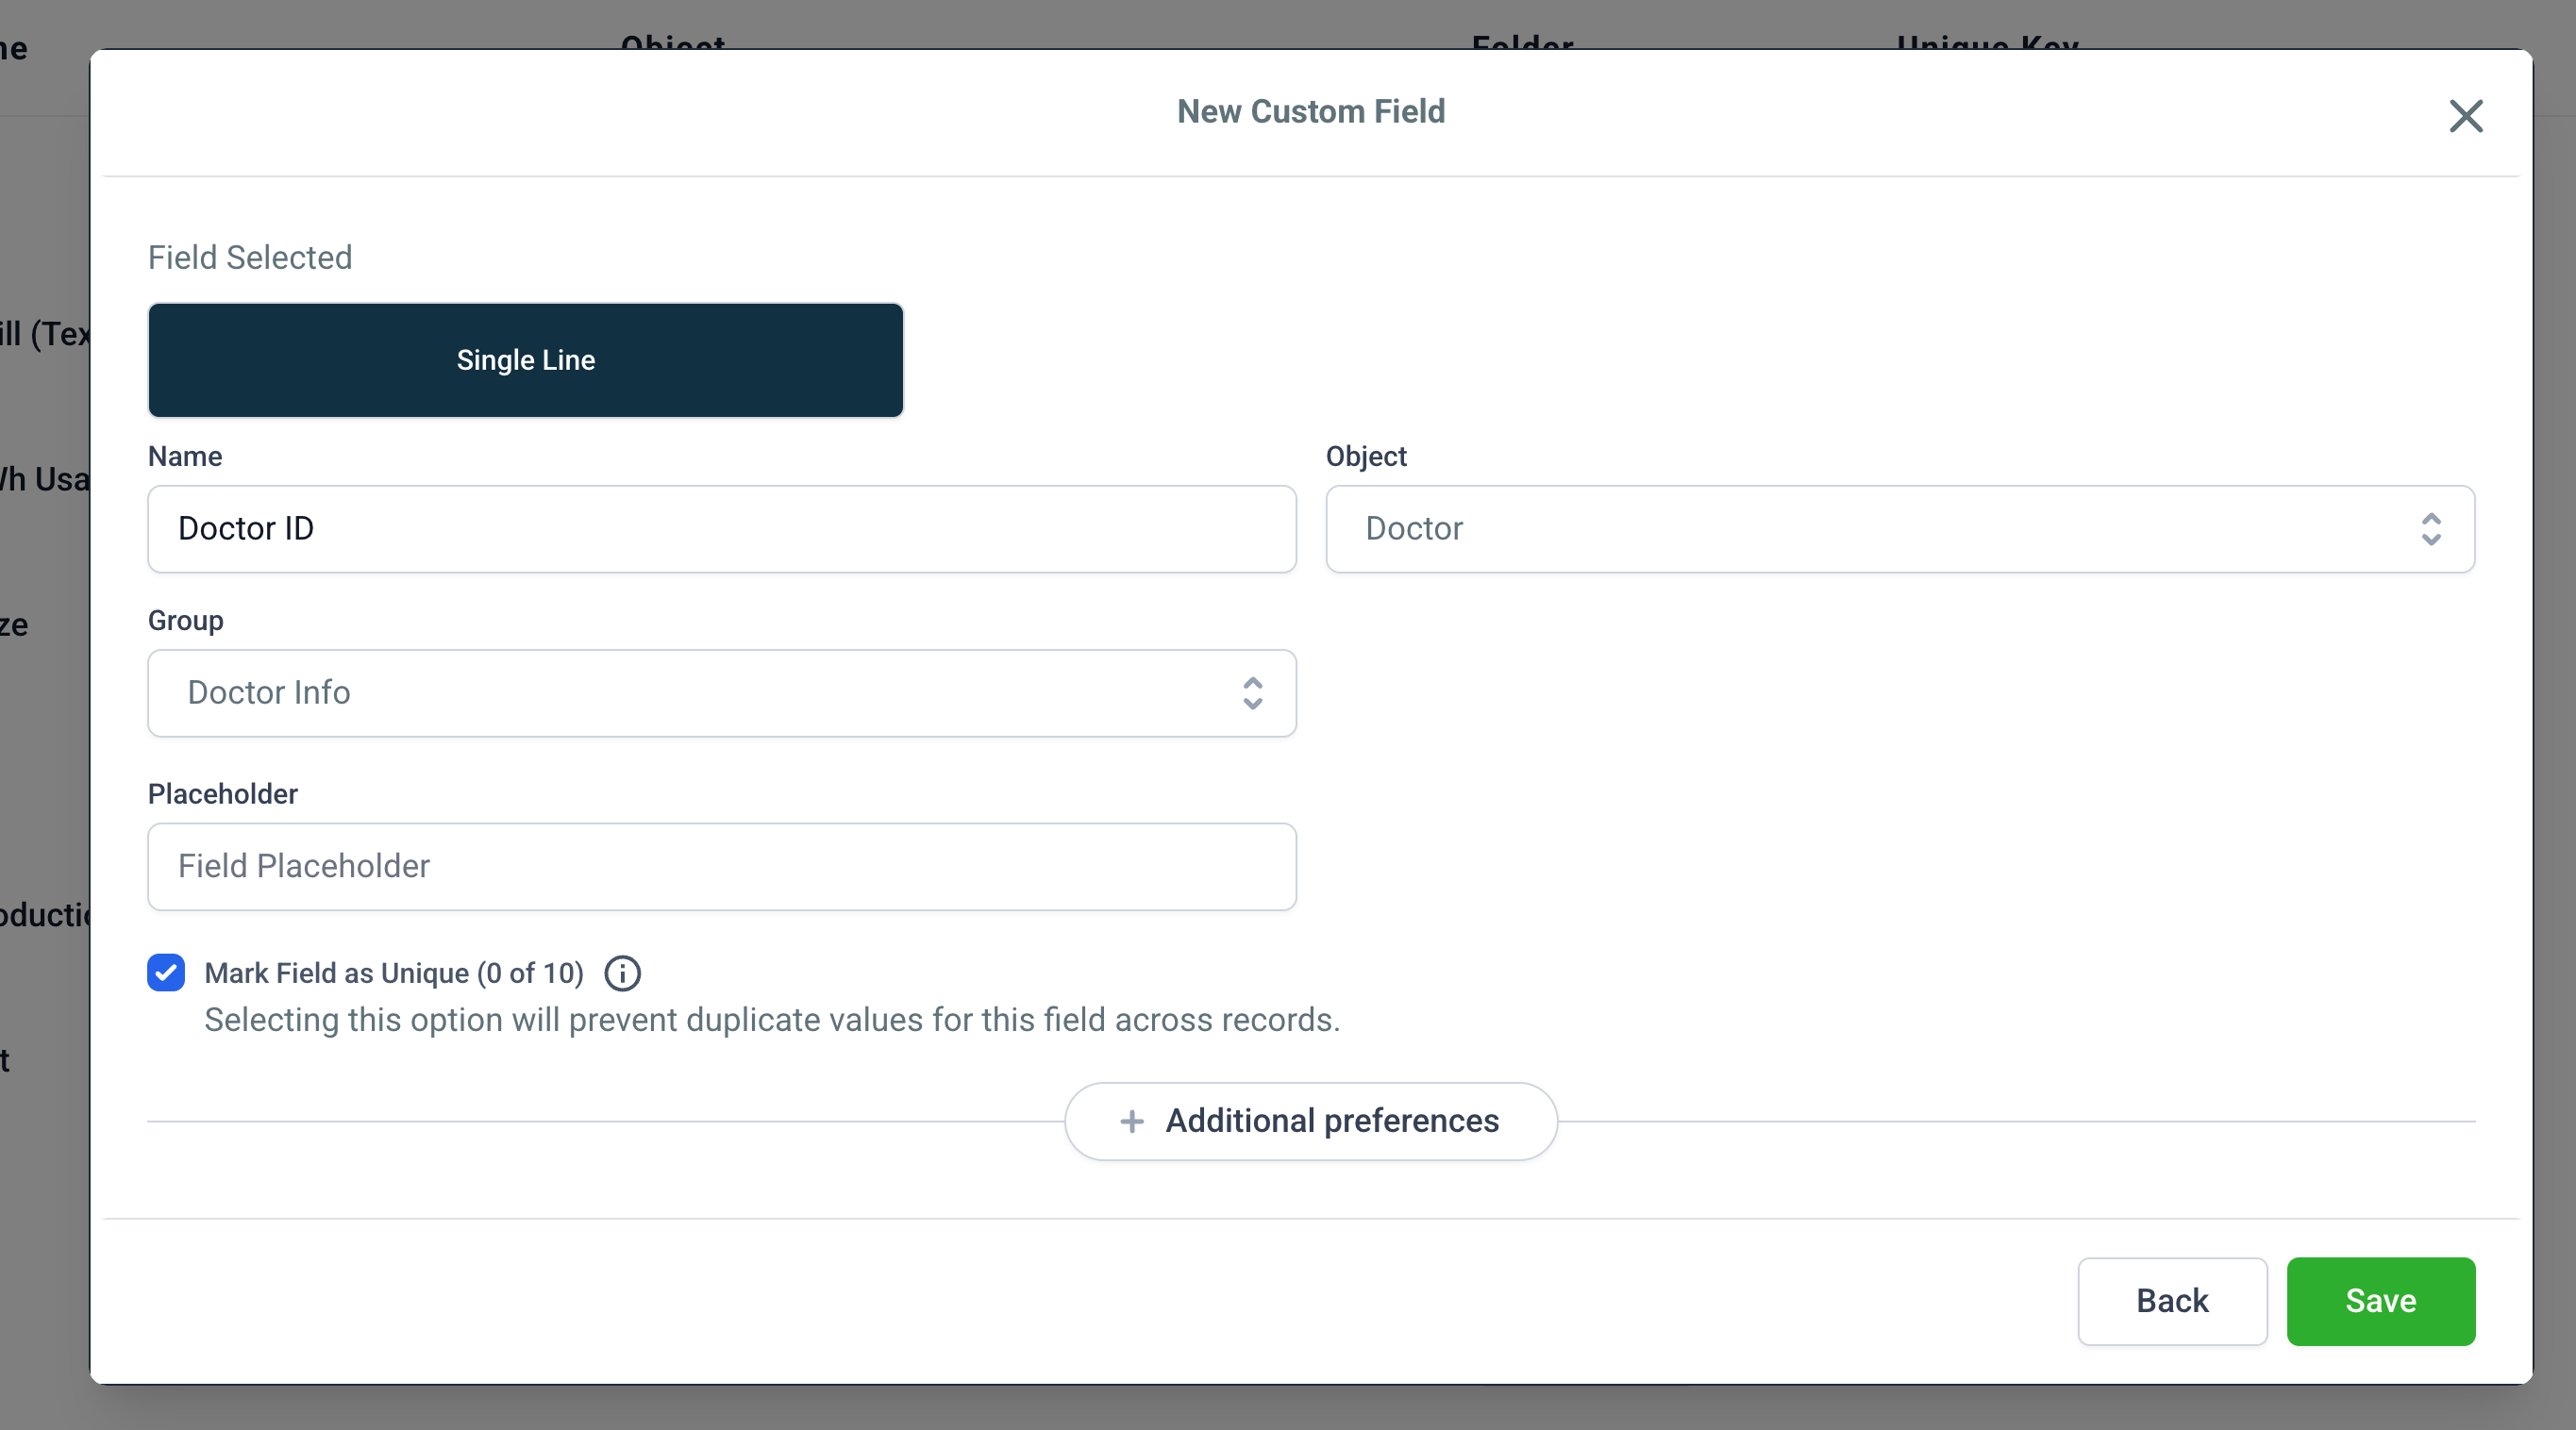The height and width of the screenshot is (1430, 2576).
Task: Click the plus icon in Additional preferences
Action: point(1131,1121)
